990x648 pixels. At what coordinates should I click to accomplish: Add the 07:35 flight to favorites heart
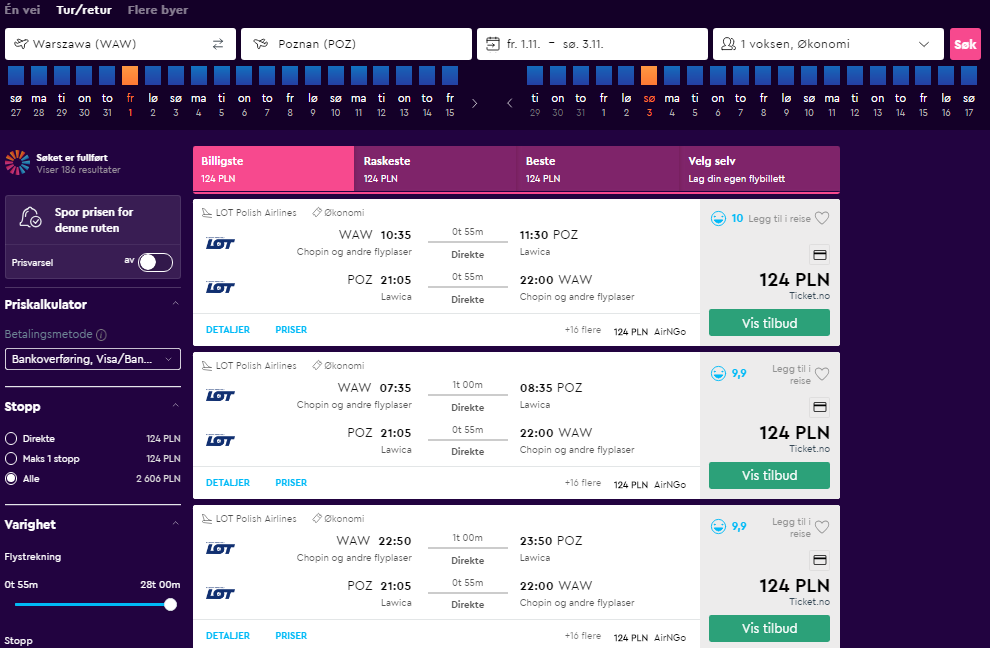coord(821,374)
